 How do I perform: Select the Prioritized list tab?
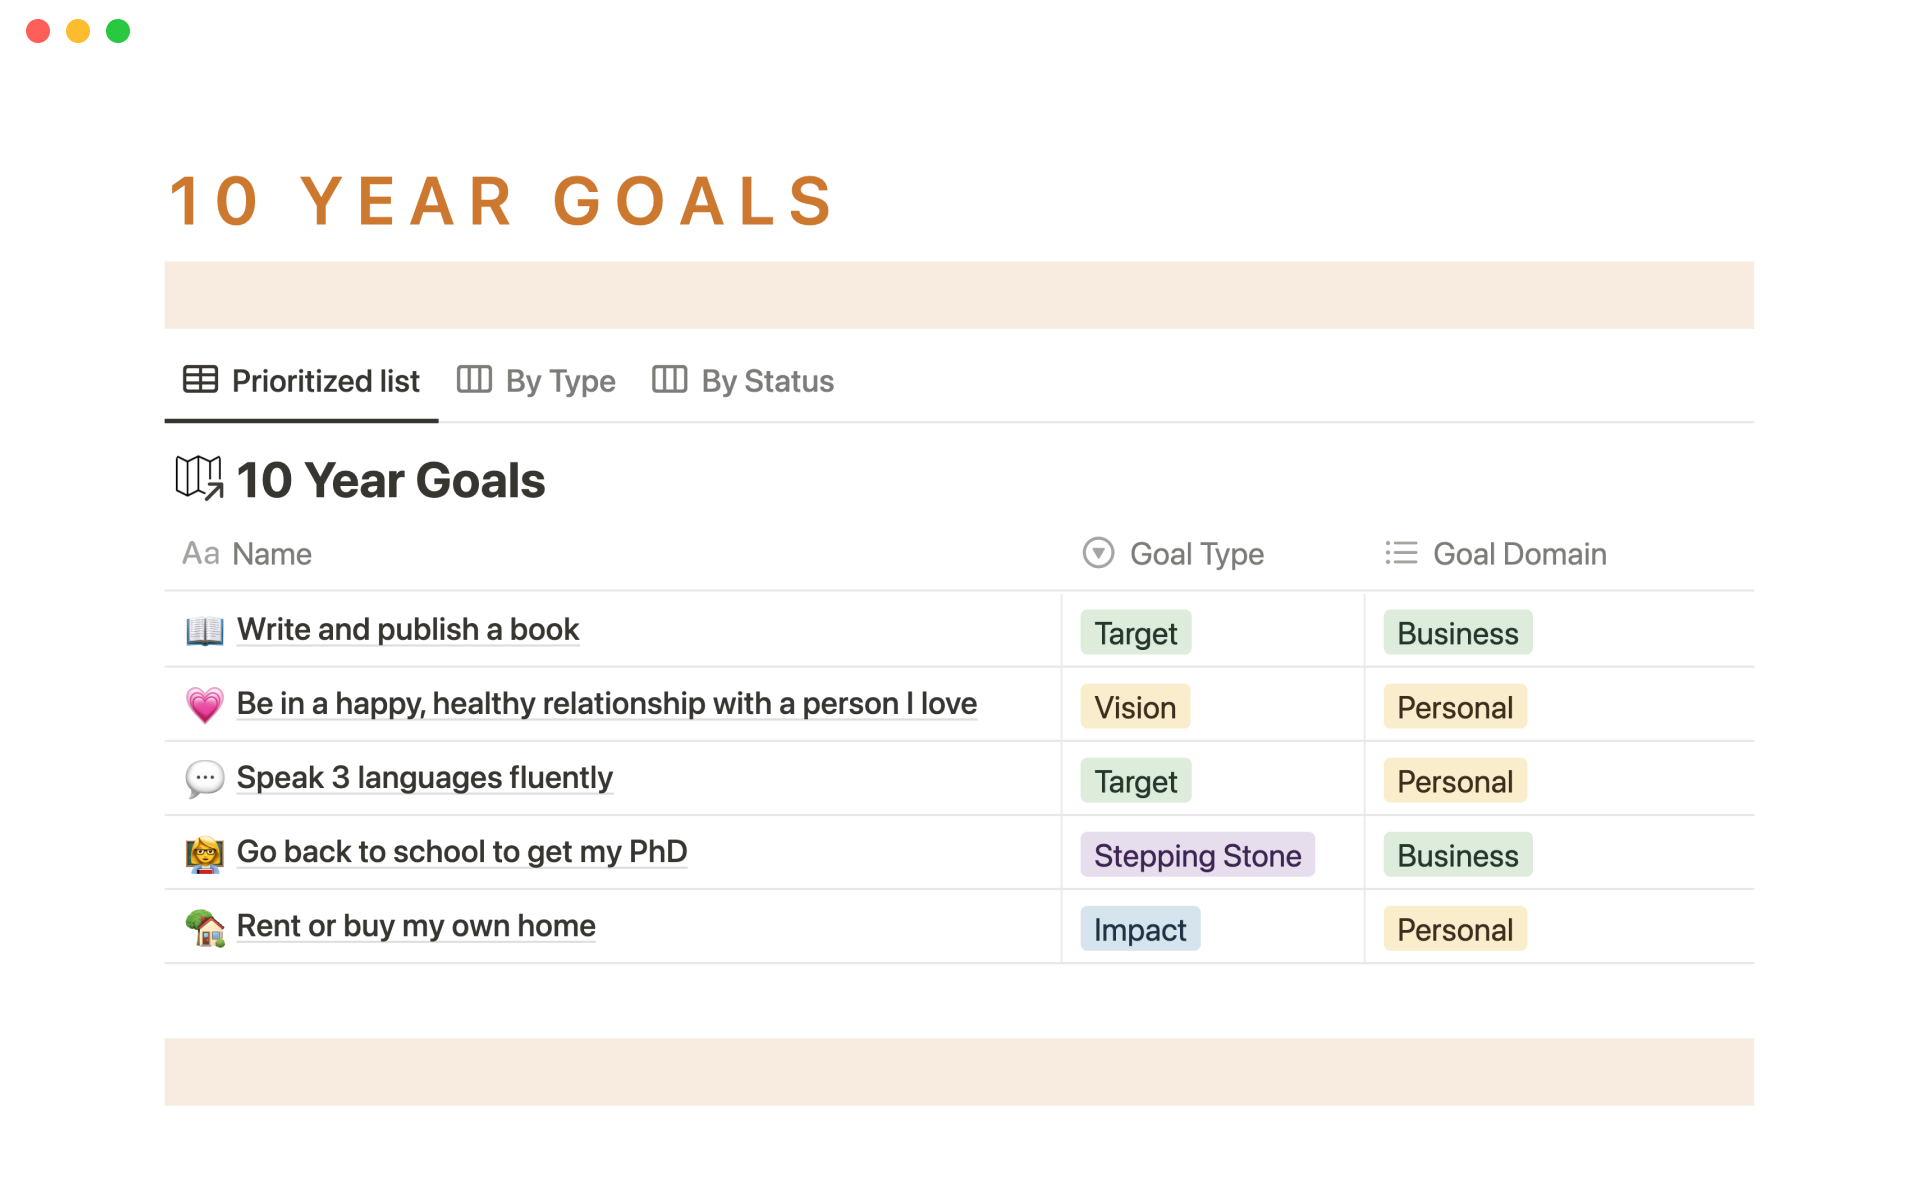pos(302,381)
